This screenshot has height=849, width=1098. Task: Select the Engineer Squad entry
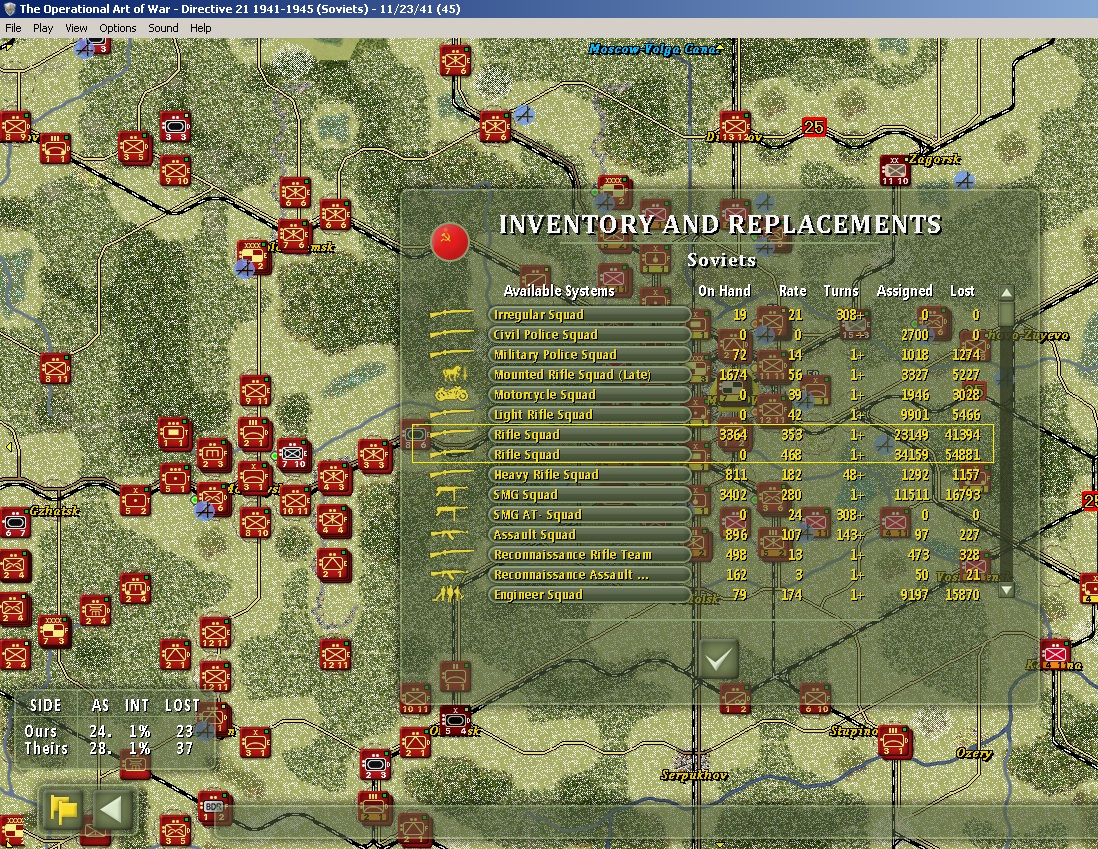pyautogui.click(x=590, y=594)
